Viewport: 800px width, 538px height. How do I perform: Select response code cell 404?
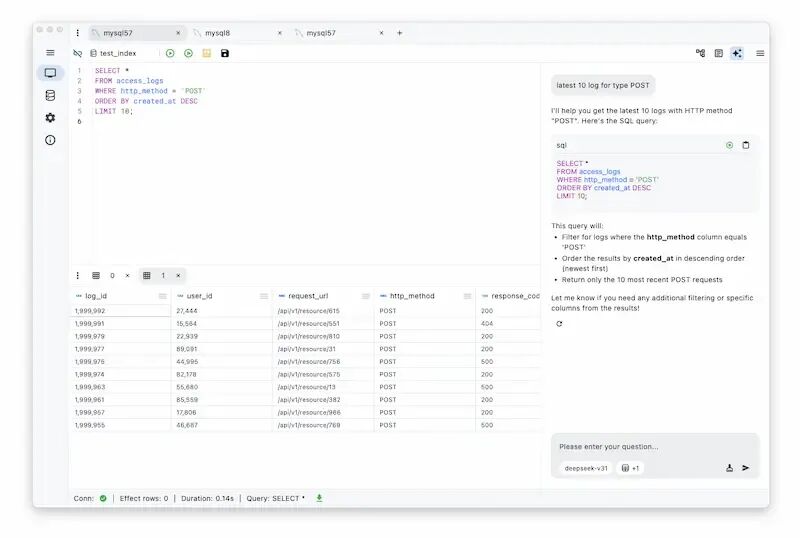point(508,324)
